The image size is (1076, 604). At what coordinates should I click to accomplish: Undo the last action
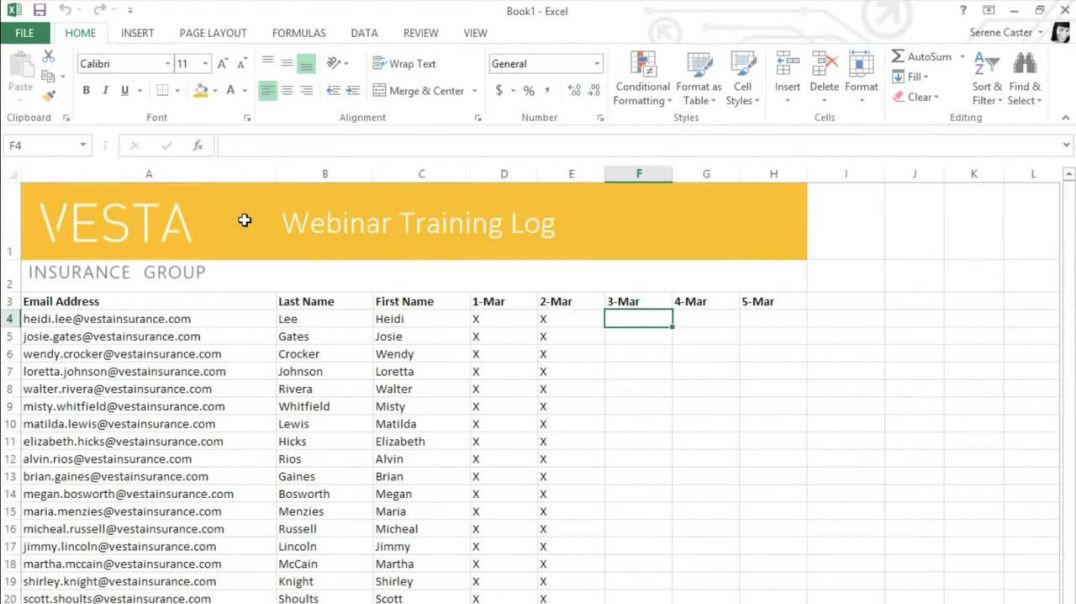tap(65, 10)
